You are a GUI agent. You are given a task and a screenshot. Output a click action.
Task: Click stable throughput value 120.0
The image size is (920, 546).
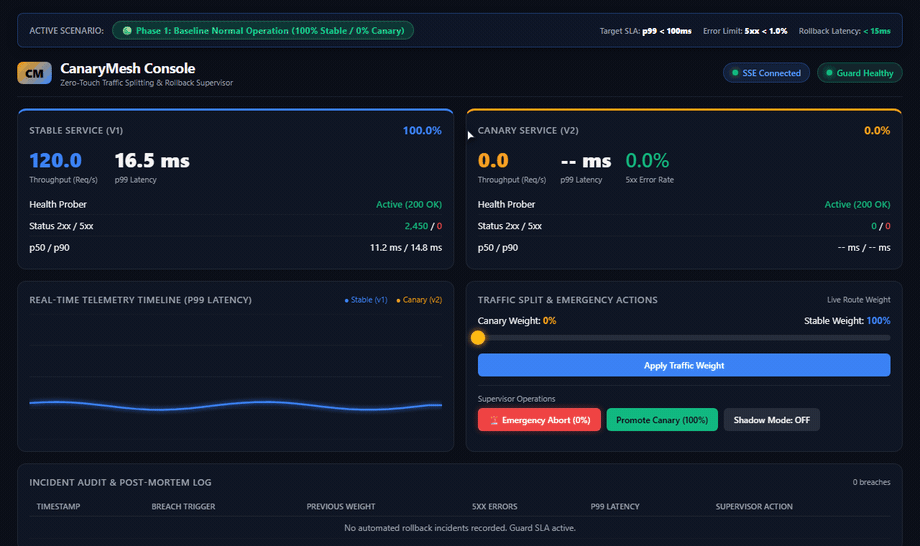(56, 160)
